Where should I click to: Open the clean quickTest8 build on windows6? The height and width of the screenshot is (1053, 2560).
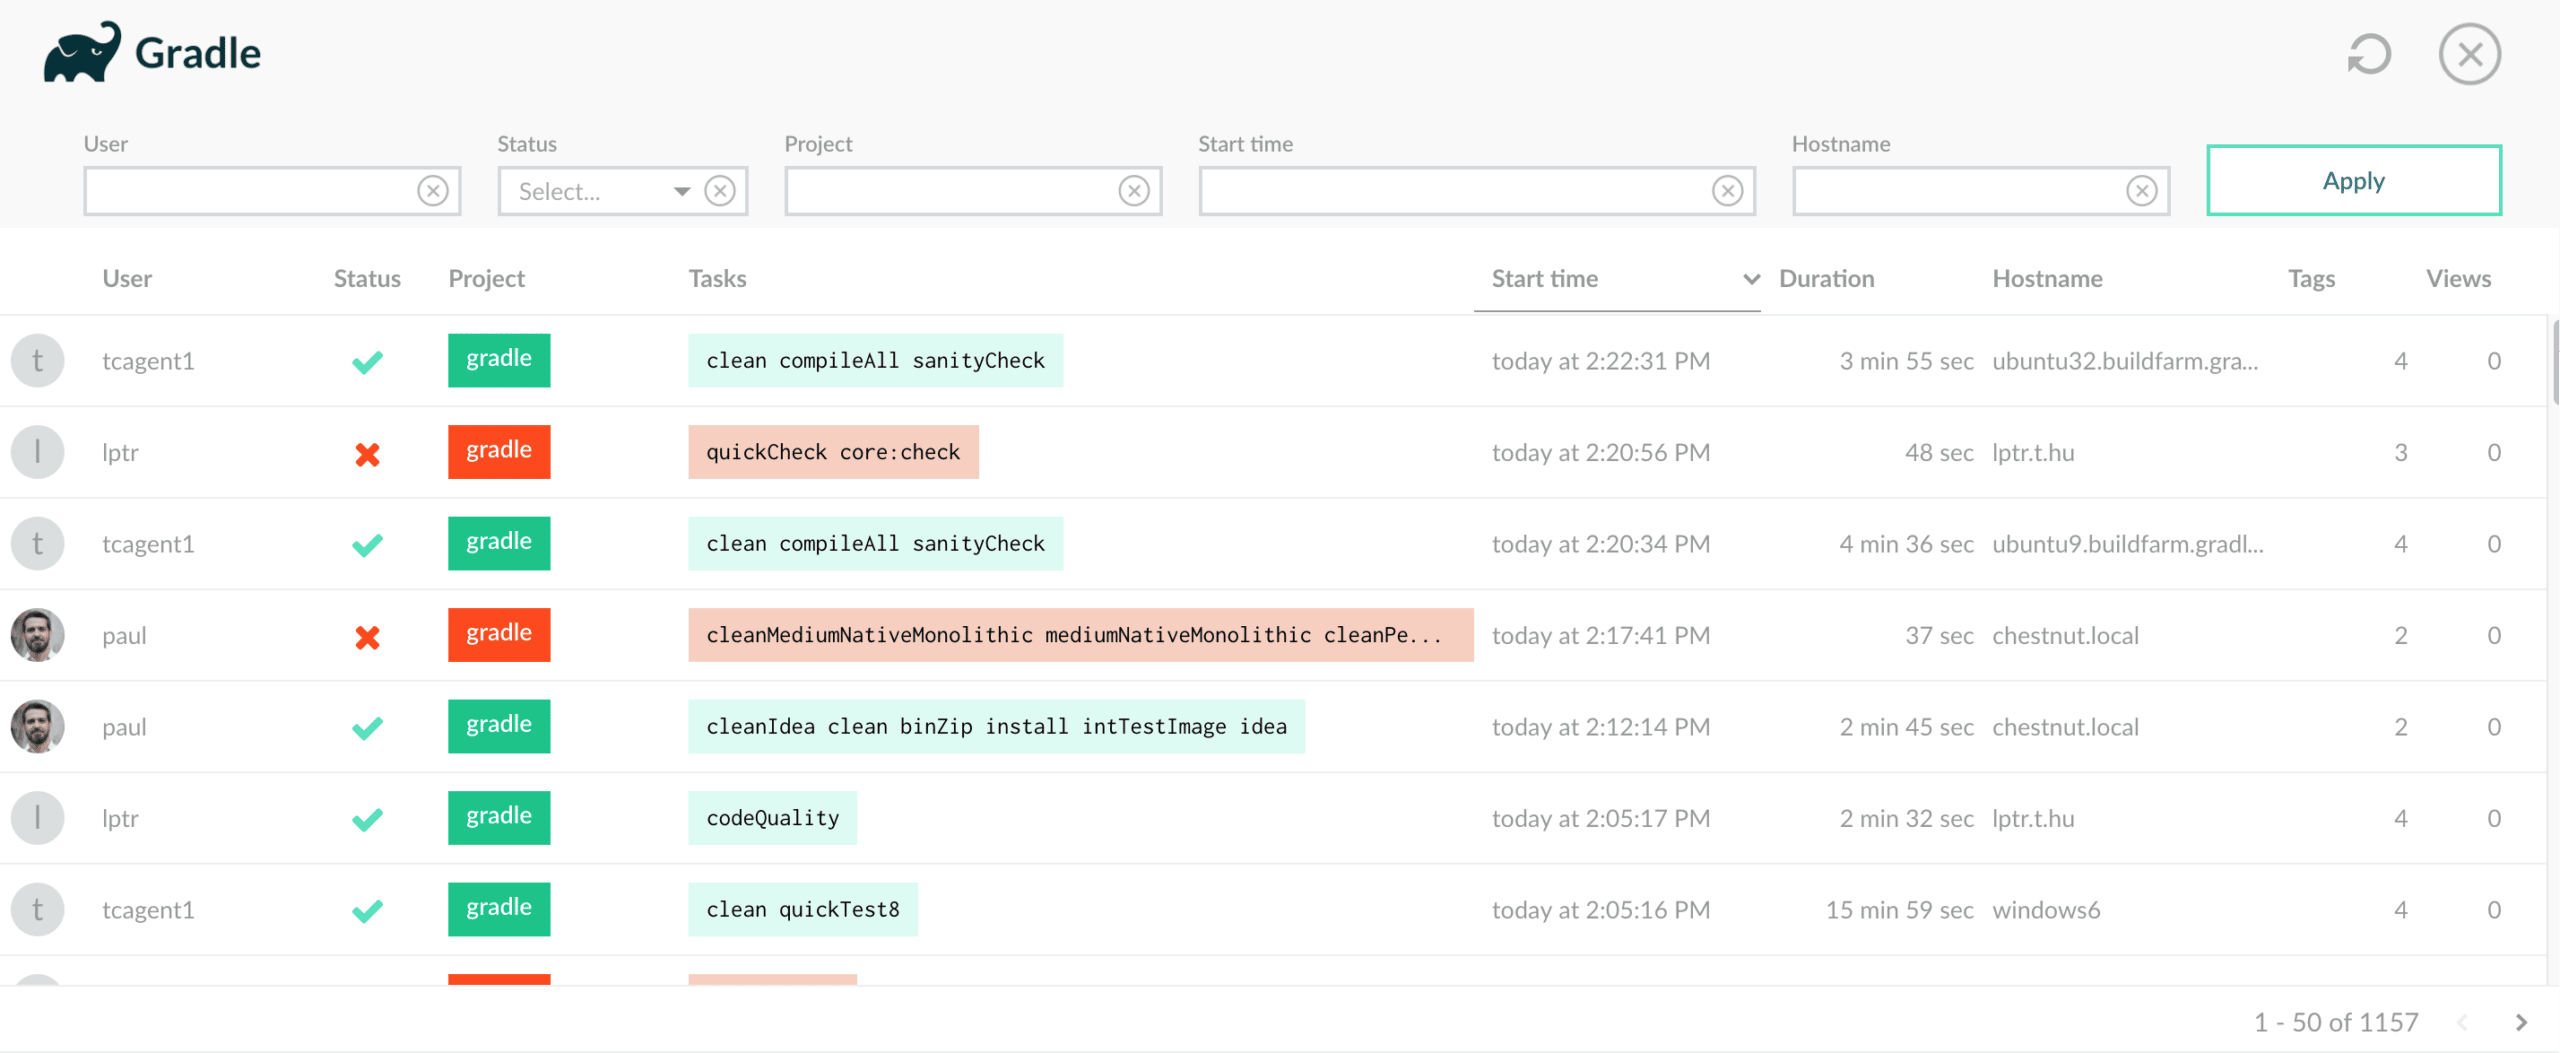pyautogui.click(x=802, y=909)
